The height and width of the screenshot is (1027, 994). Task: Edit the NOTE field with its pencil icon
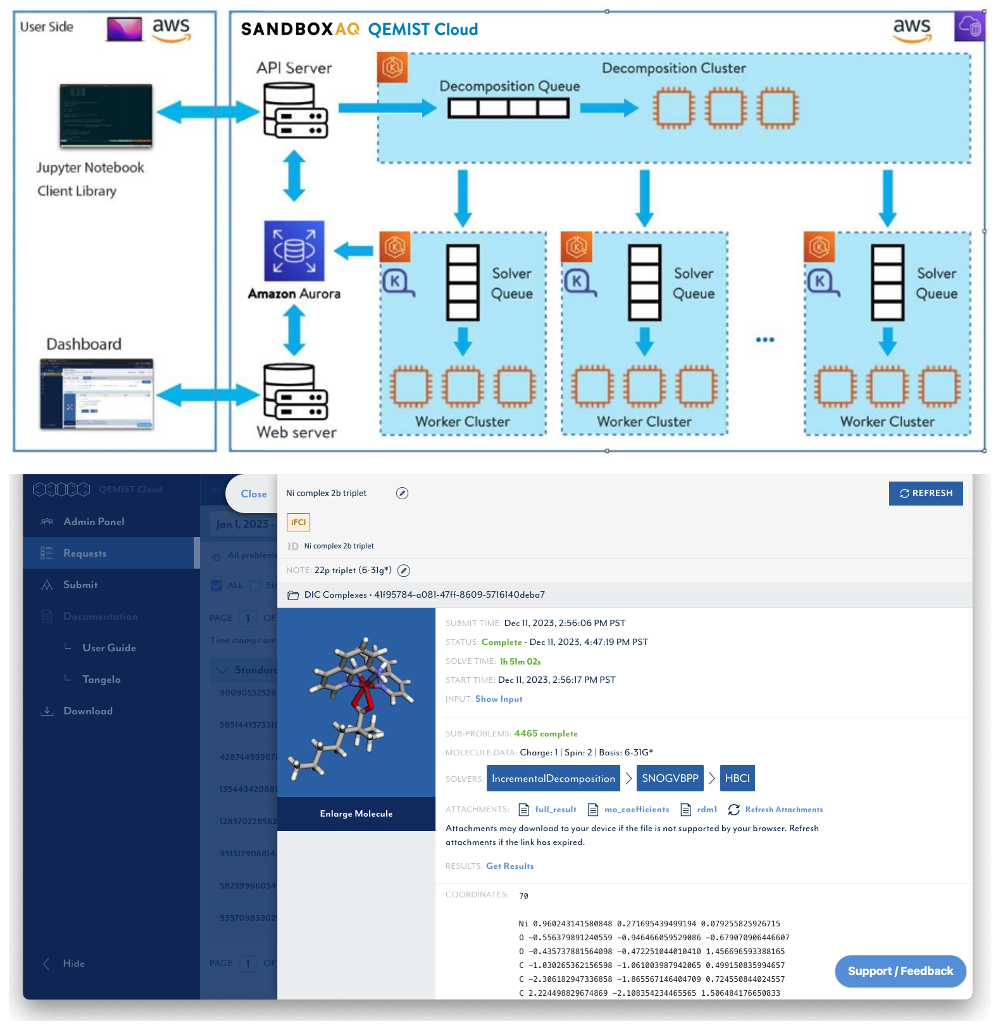pyautogui.click(x=403, y=570)
